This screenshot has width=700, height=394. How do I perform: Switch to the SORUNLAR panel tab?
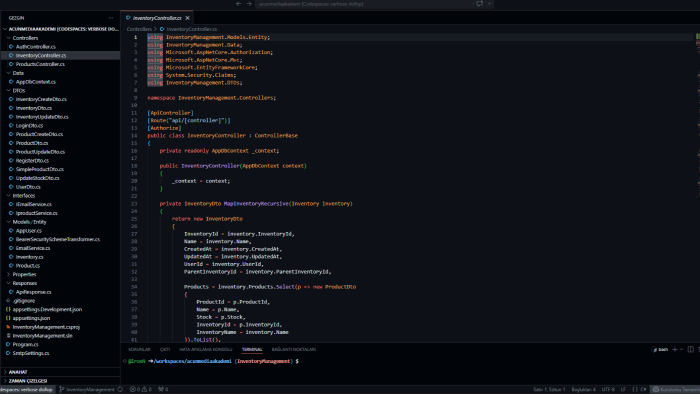(139, 349)
